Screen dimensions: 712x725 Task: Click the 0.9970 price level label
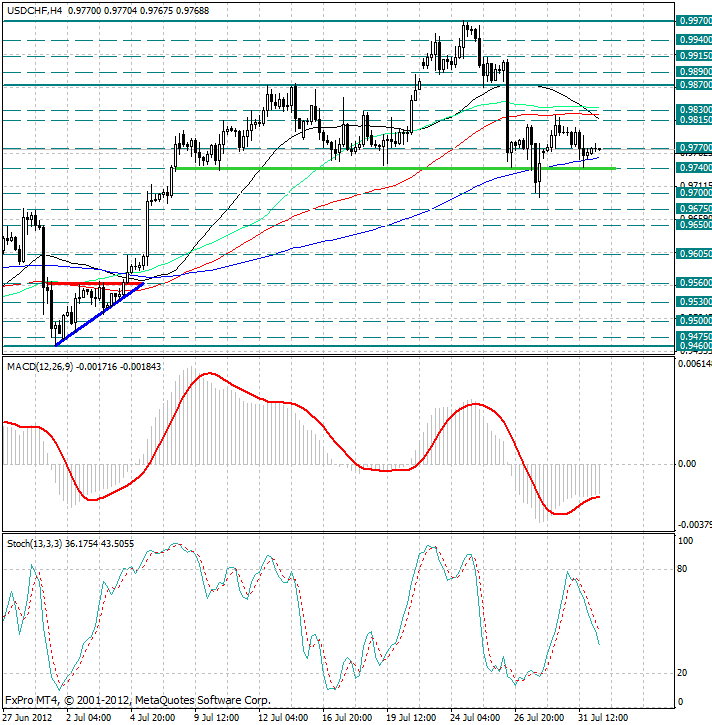(694, 21)
